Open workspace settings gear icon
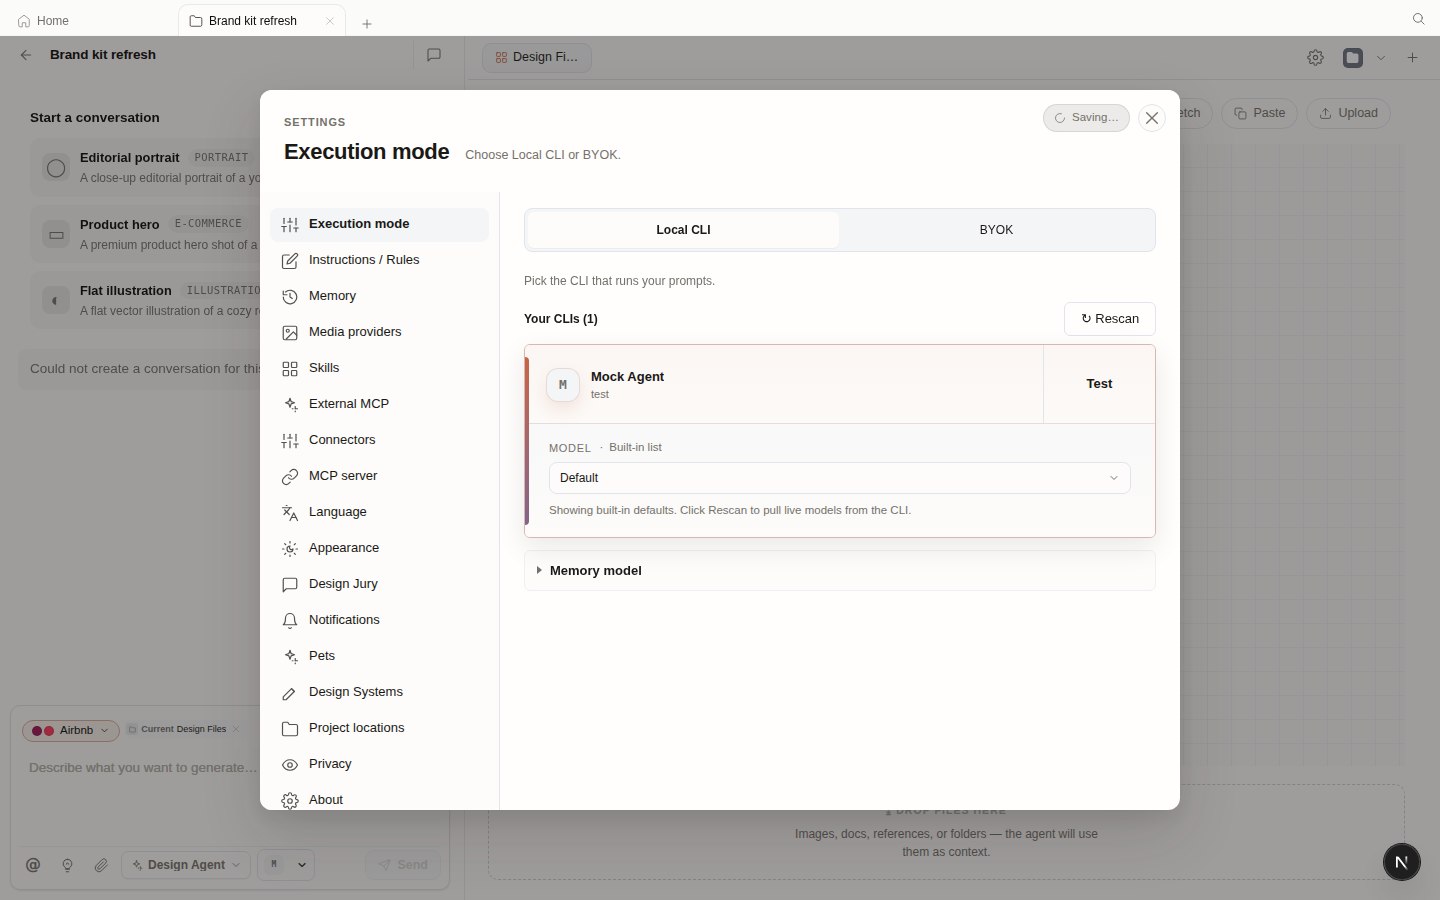The height and width of the screenshot is (900, 1440). pos(1316,58)
